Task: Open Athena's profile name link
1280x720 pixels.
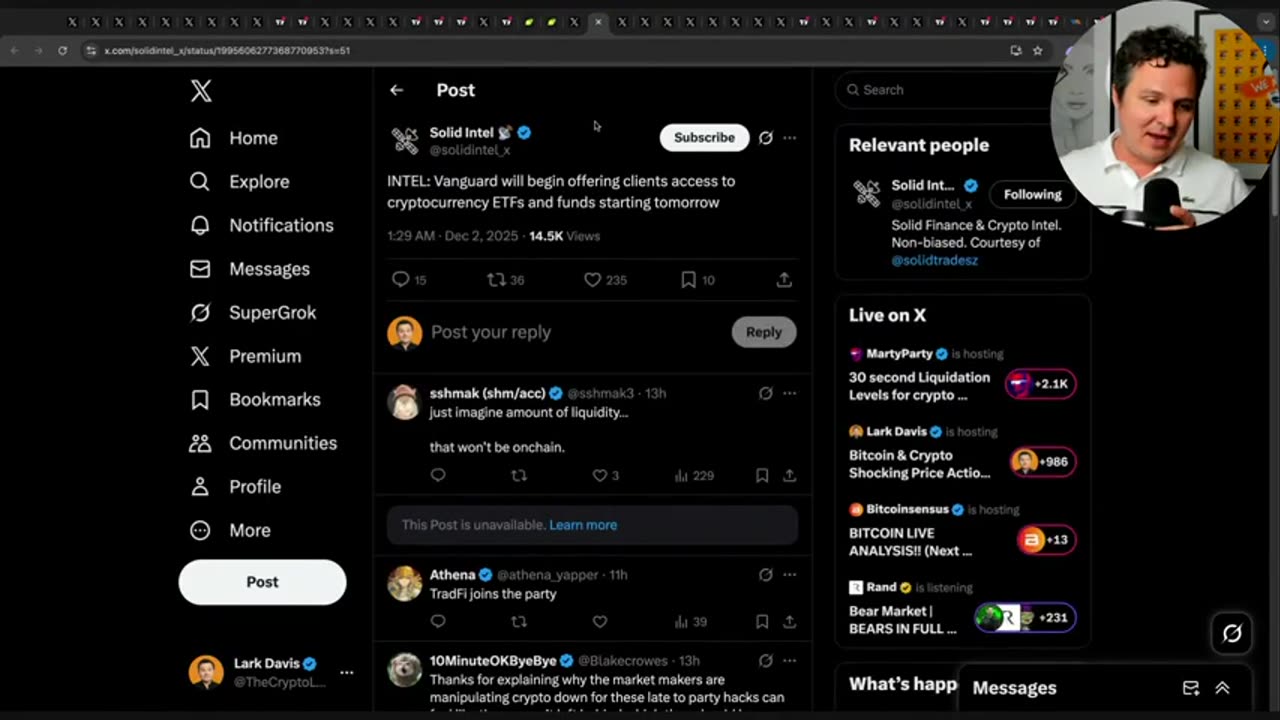Action: [x=453, y=575]
